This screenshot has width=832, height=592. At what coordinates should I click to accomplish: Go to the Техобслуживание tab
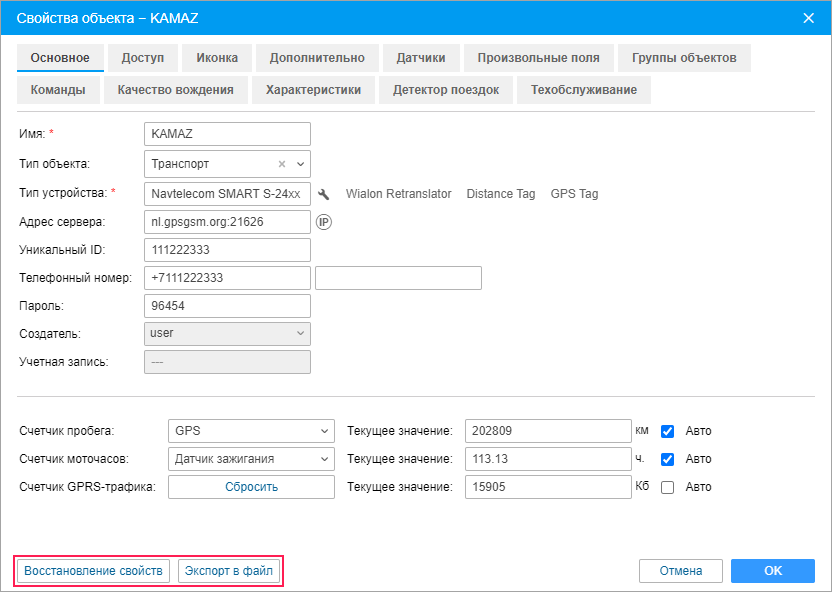tap(584, 90)
